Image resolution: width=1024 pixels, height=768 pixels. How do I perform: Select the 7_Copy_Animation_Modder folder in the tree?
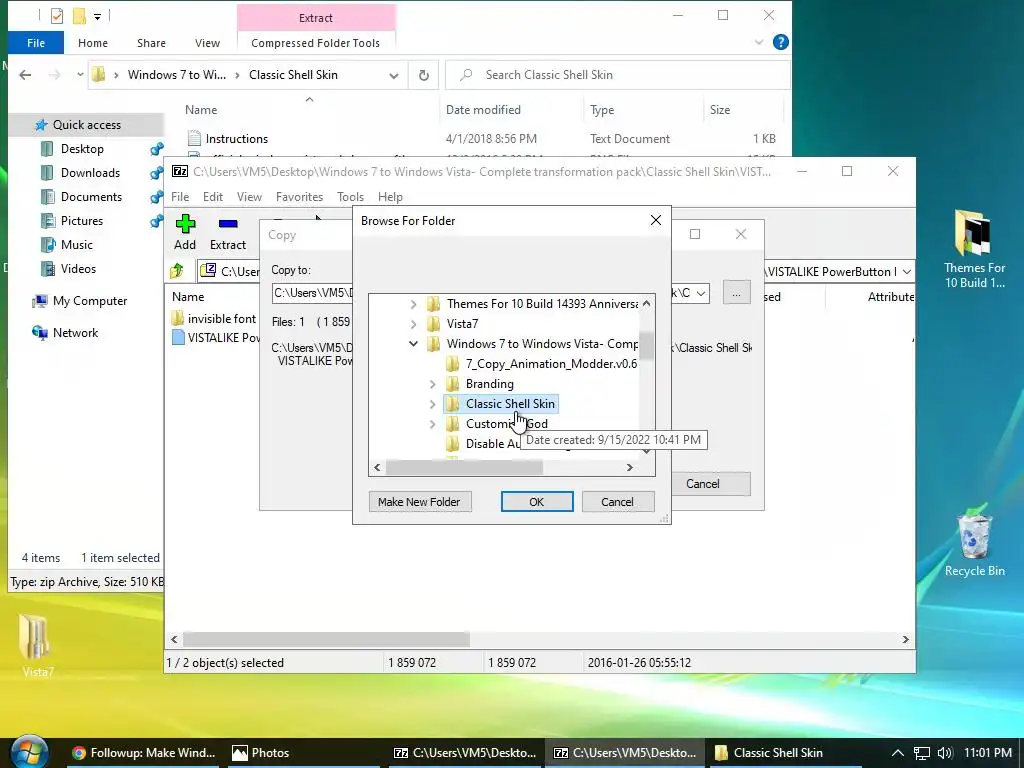click(542, 364)
